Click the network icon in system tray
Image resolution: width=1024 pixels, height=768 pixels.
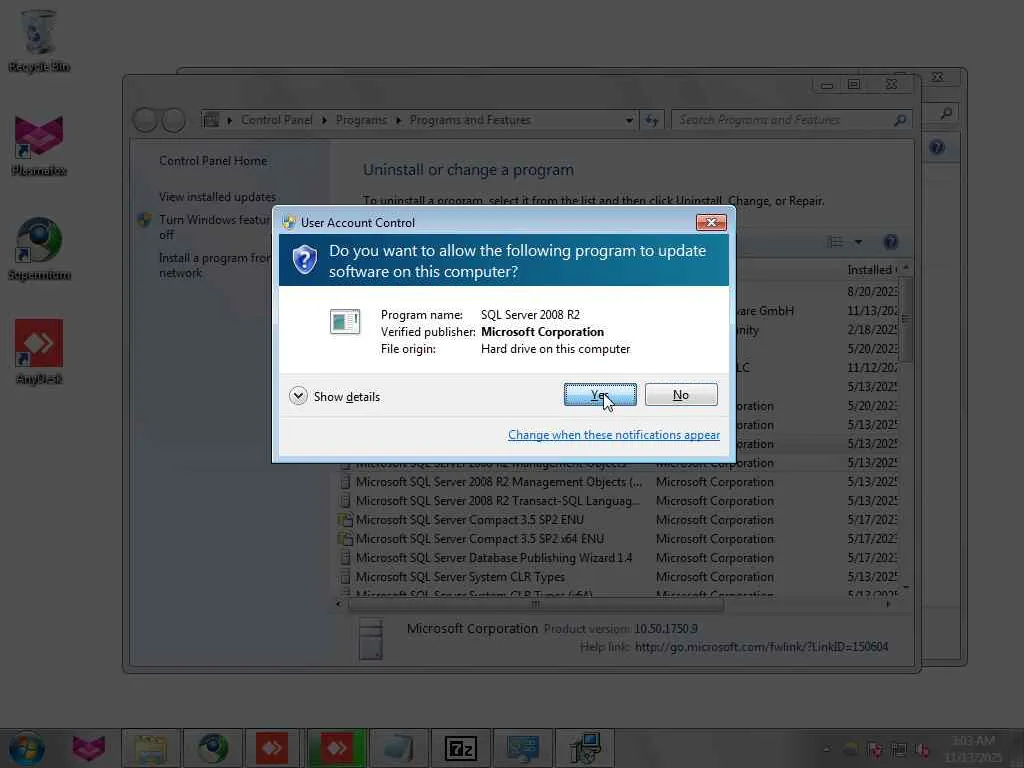pyautogui.click(x=899, y=750)
